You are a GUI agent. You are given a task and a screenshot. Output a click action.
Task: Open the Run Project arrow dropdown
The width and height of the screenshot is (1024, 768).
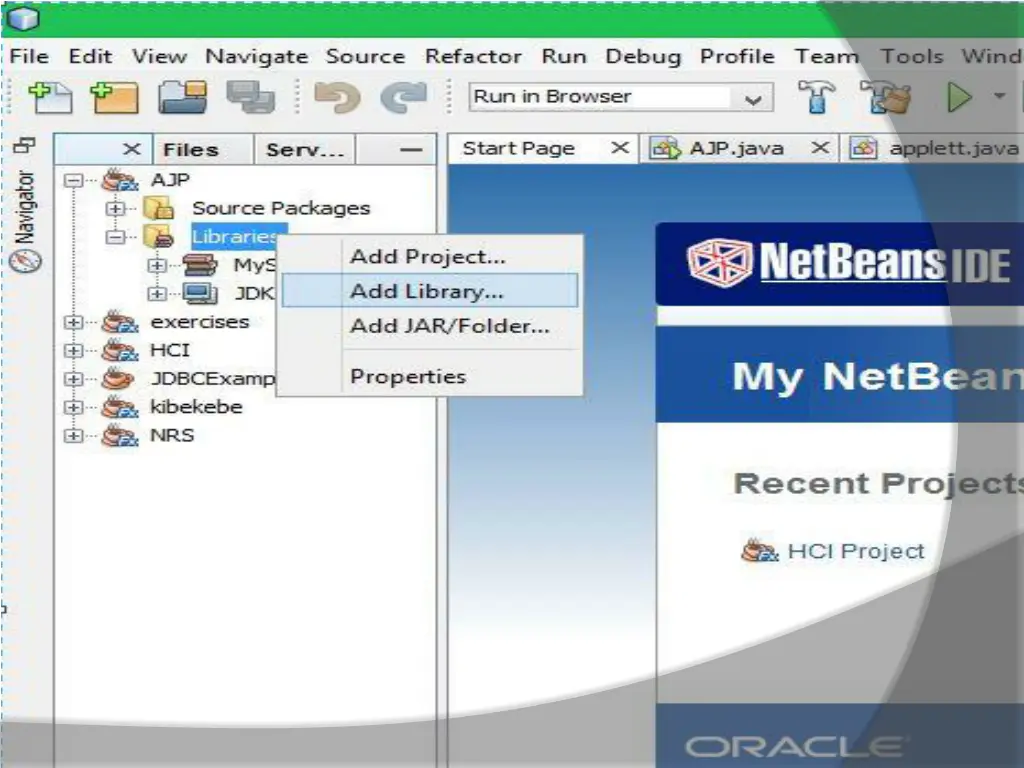tap(999, 97)
